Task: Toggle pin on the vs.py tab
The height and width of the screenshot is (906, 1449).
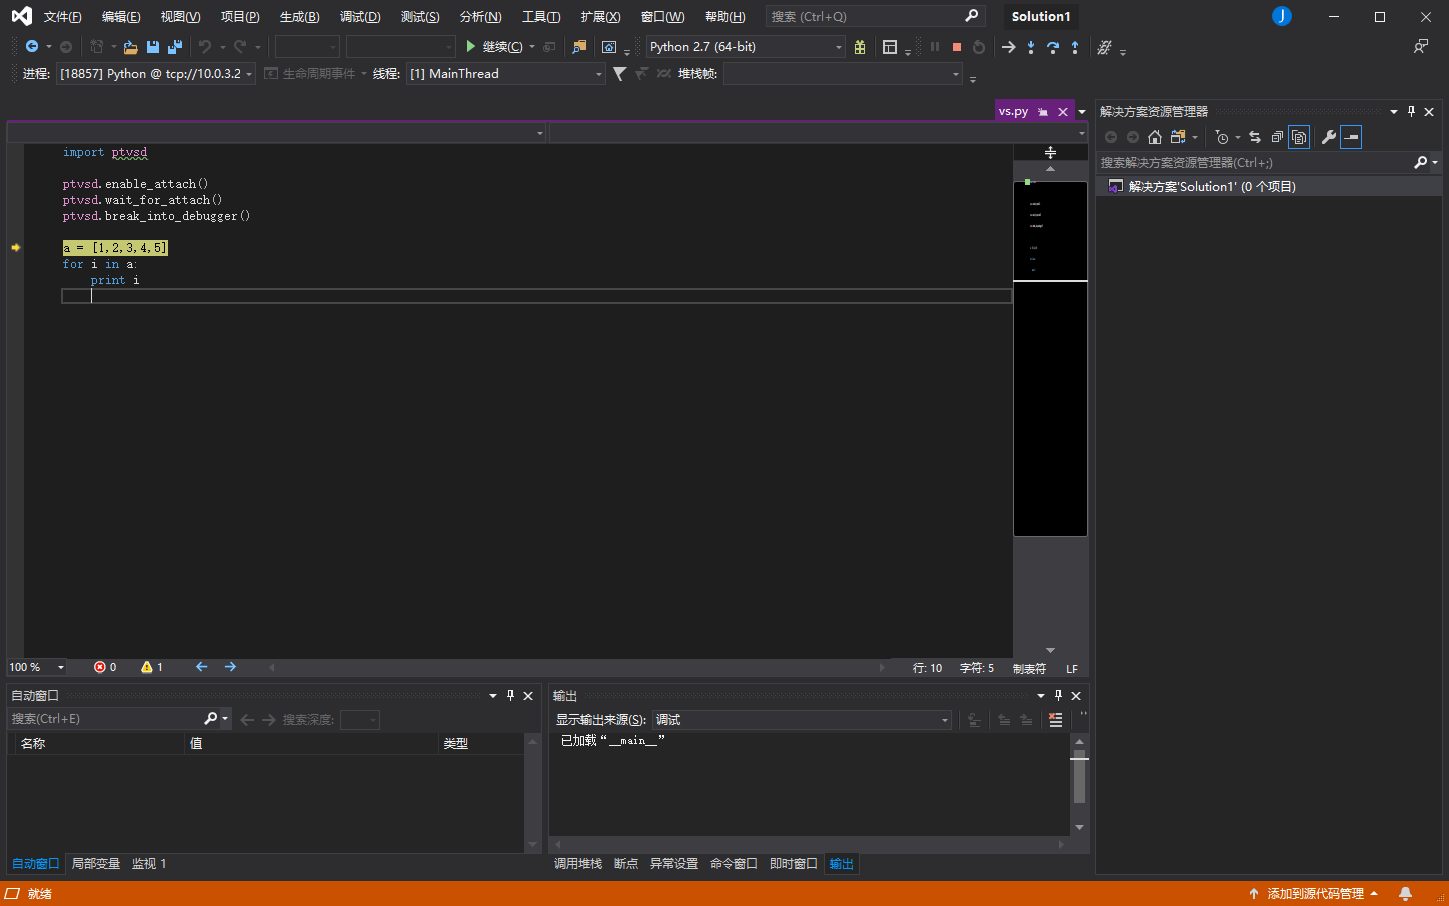Action: tap(1043, 112)
